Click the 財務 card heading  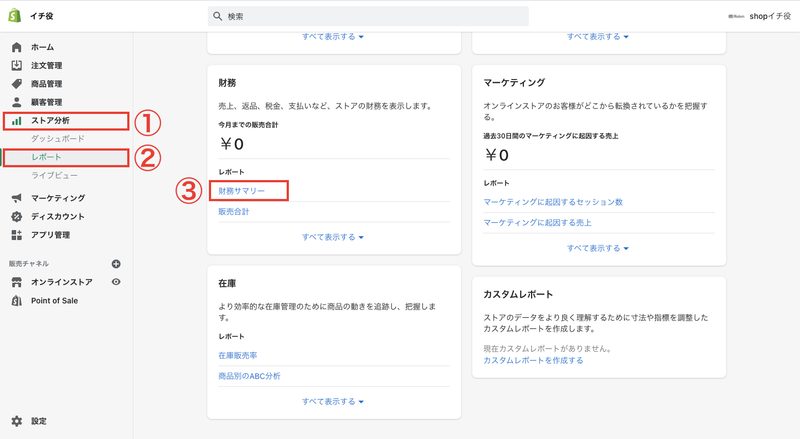[227, 83]
